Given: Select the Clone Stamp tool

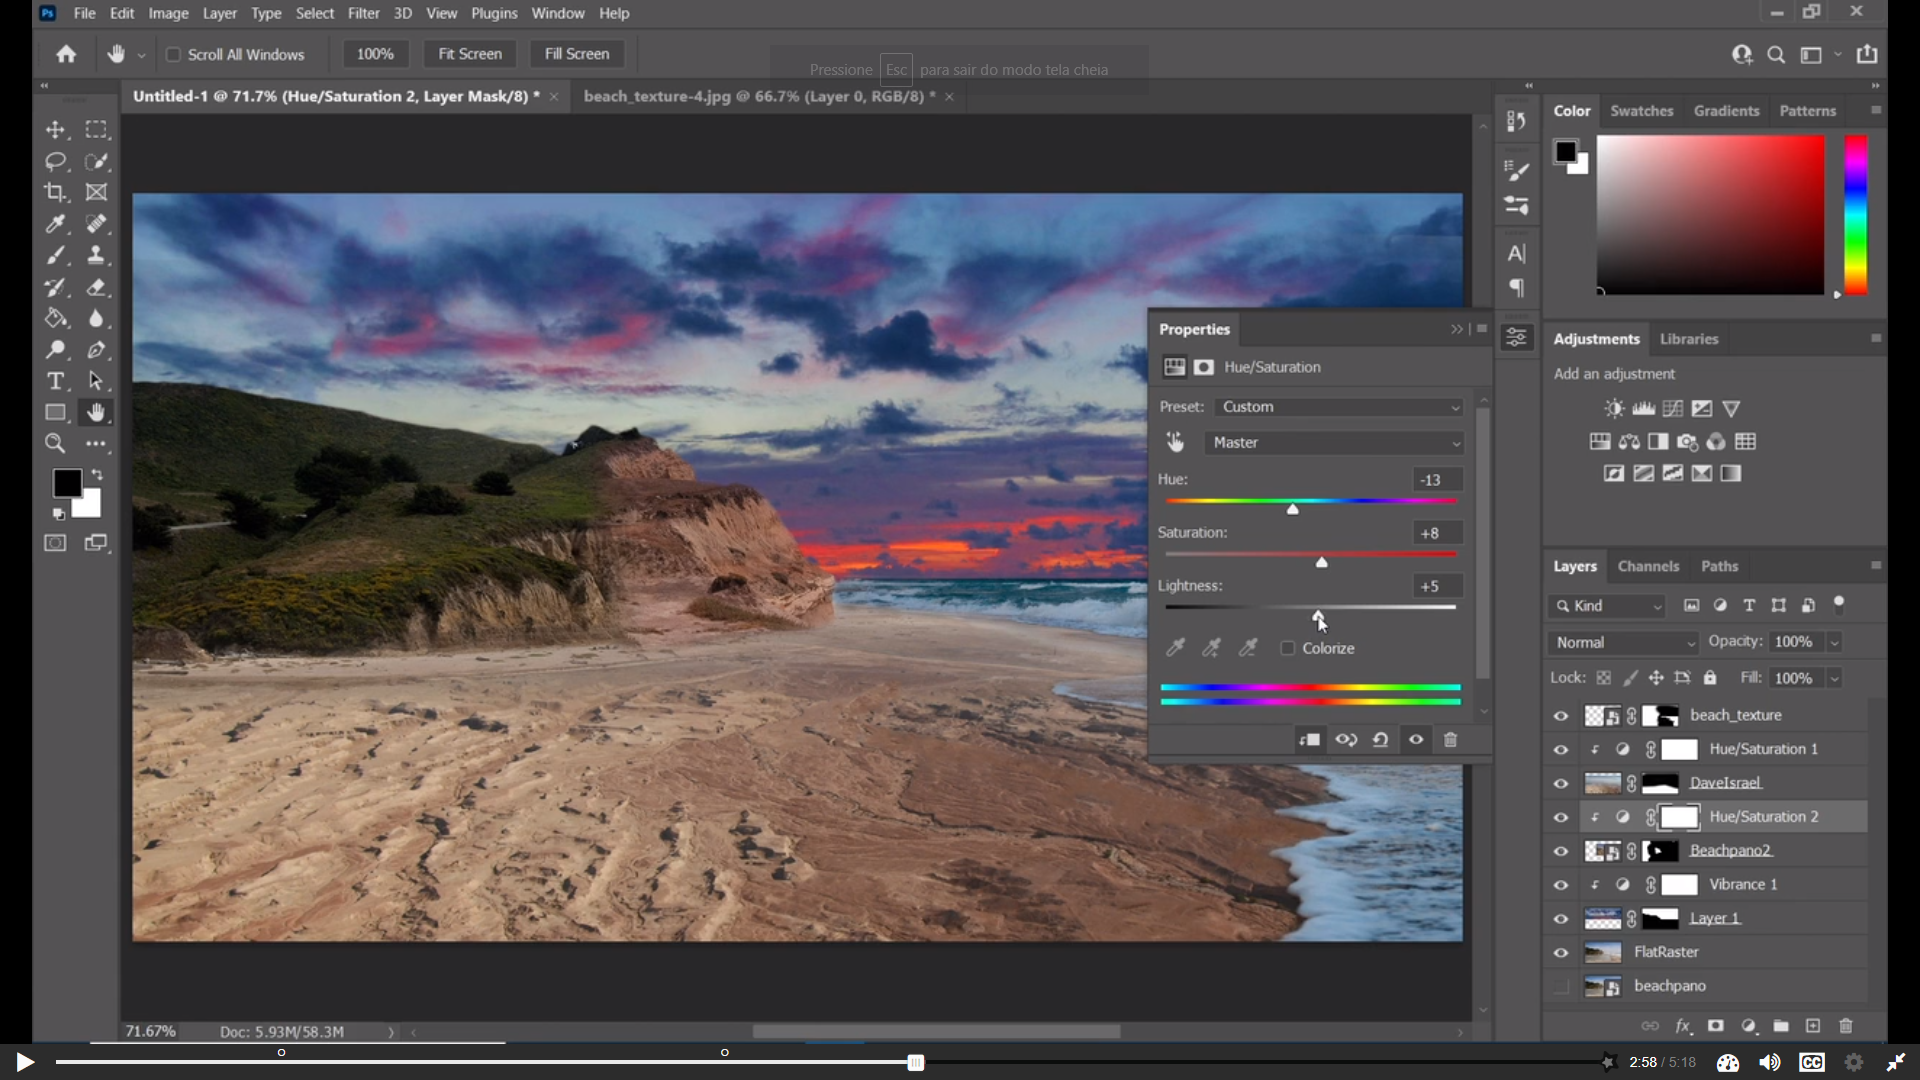Looking at the screenshot, I should coord(97,255).
